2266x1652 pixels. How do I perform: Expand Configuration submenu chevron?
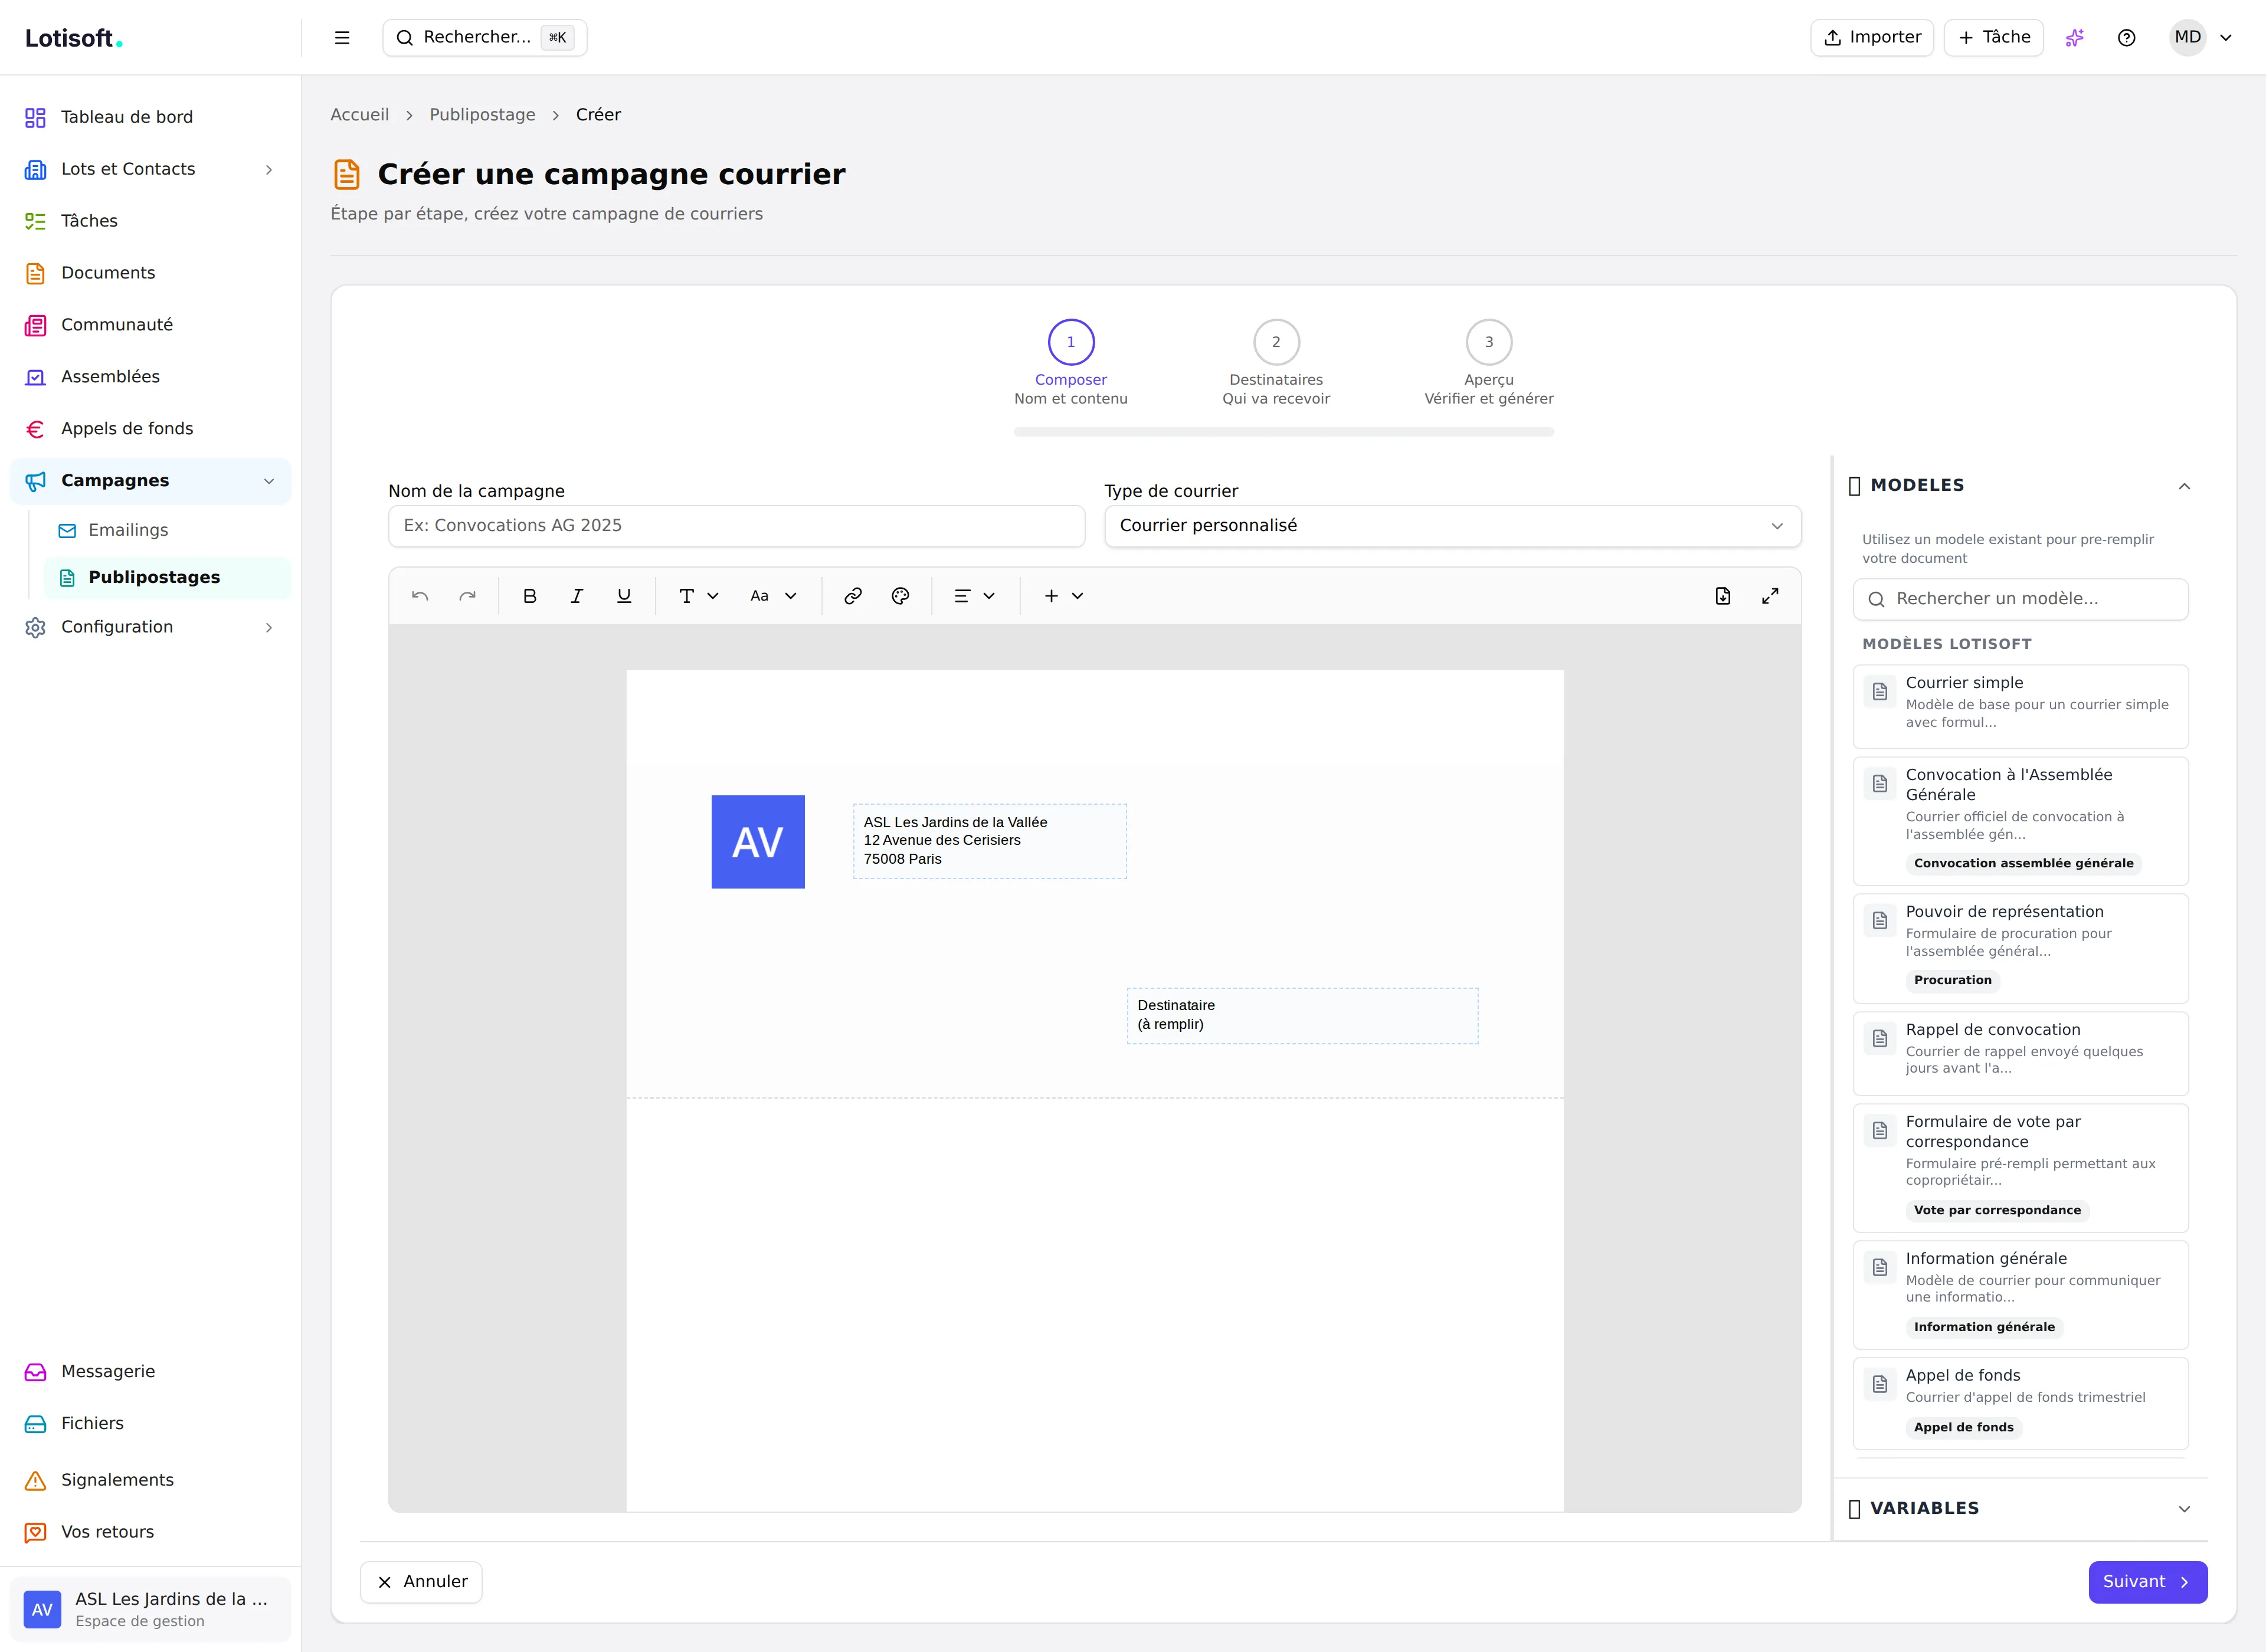(269, 627)
